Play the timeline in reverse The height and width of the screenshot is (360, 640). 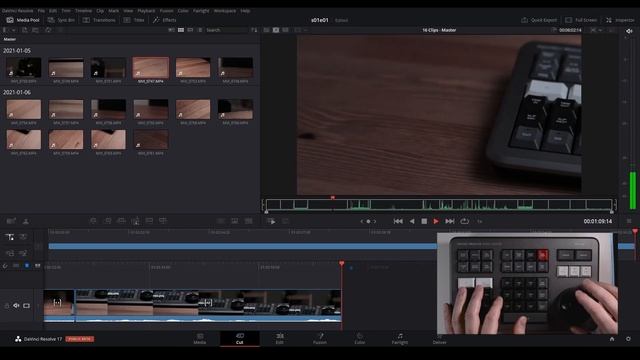(x=412, y=221)
